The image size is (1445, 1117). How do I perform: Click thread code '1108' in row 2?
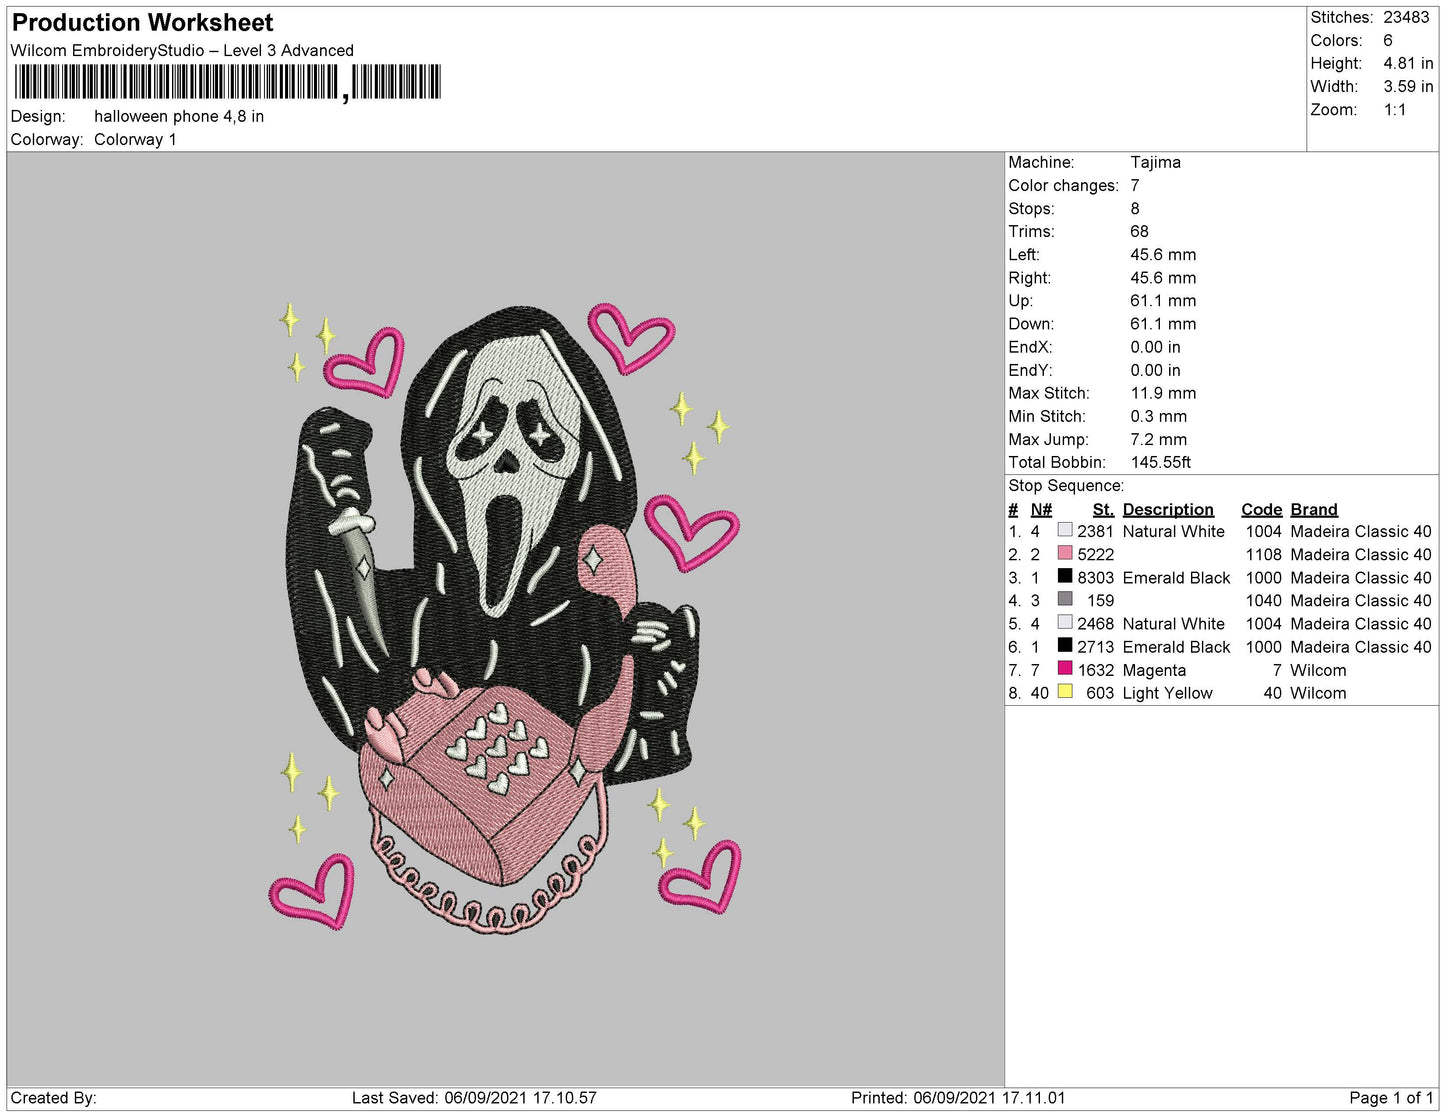coord(1263,554)
